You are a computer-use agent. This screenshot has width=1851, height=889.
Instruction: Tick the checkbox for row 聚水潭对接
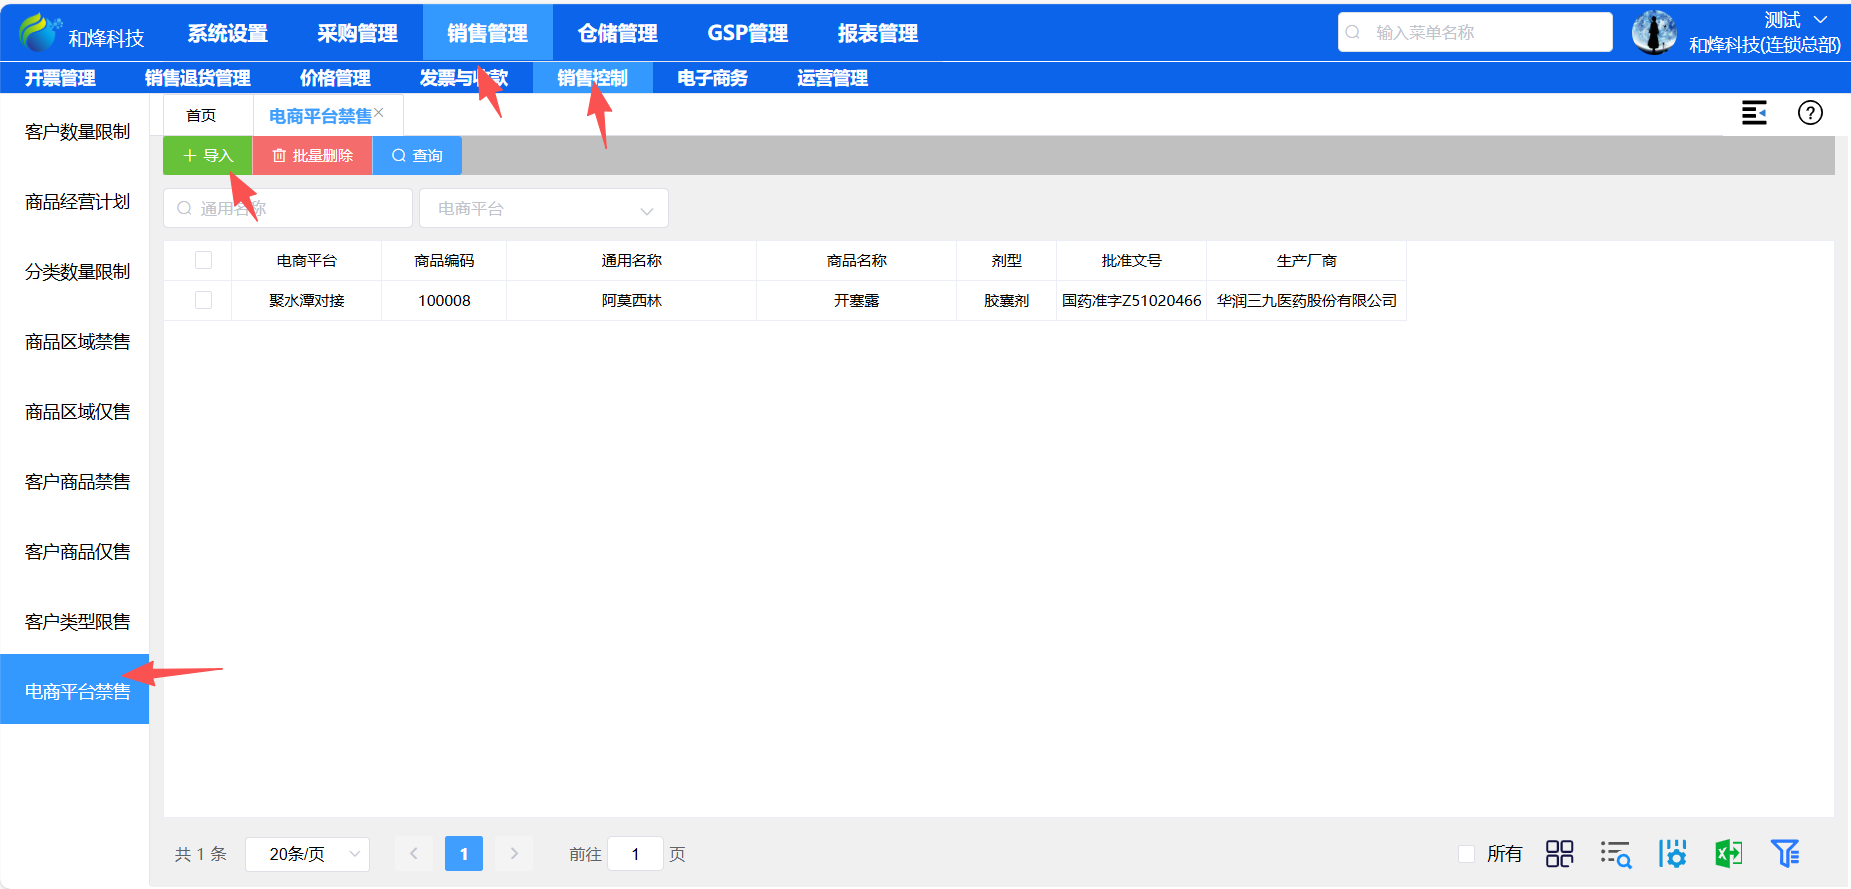pos(204,300)
